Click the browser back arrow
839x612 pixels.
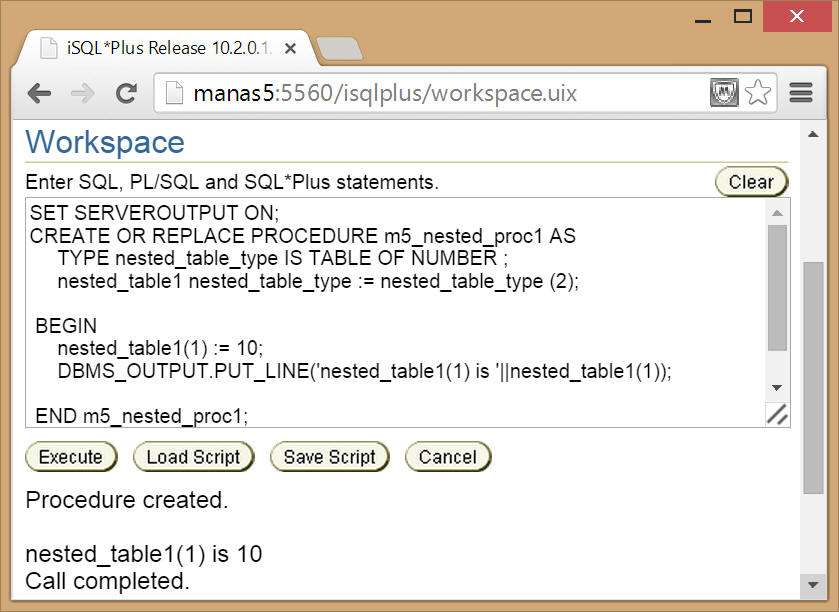pos(39,93)
